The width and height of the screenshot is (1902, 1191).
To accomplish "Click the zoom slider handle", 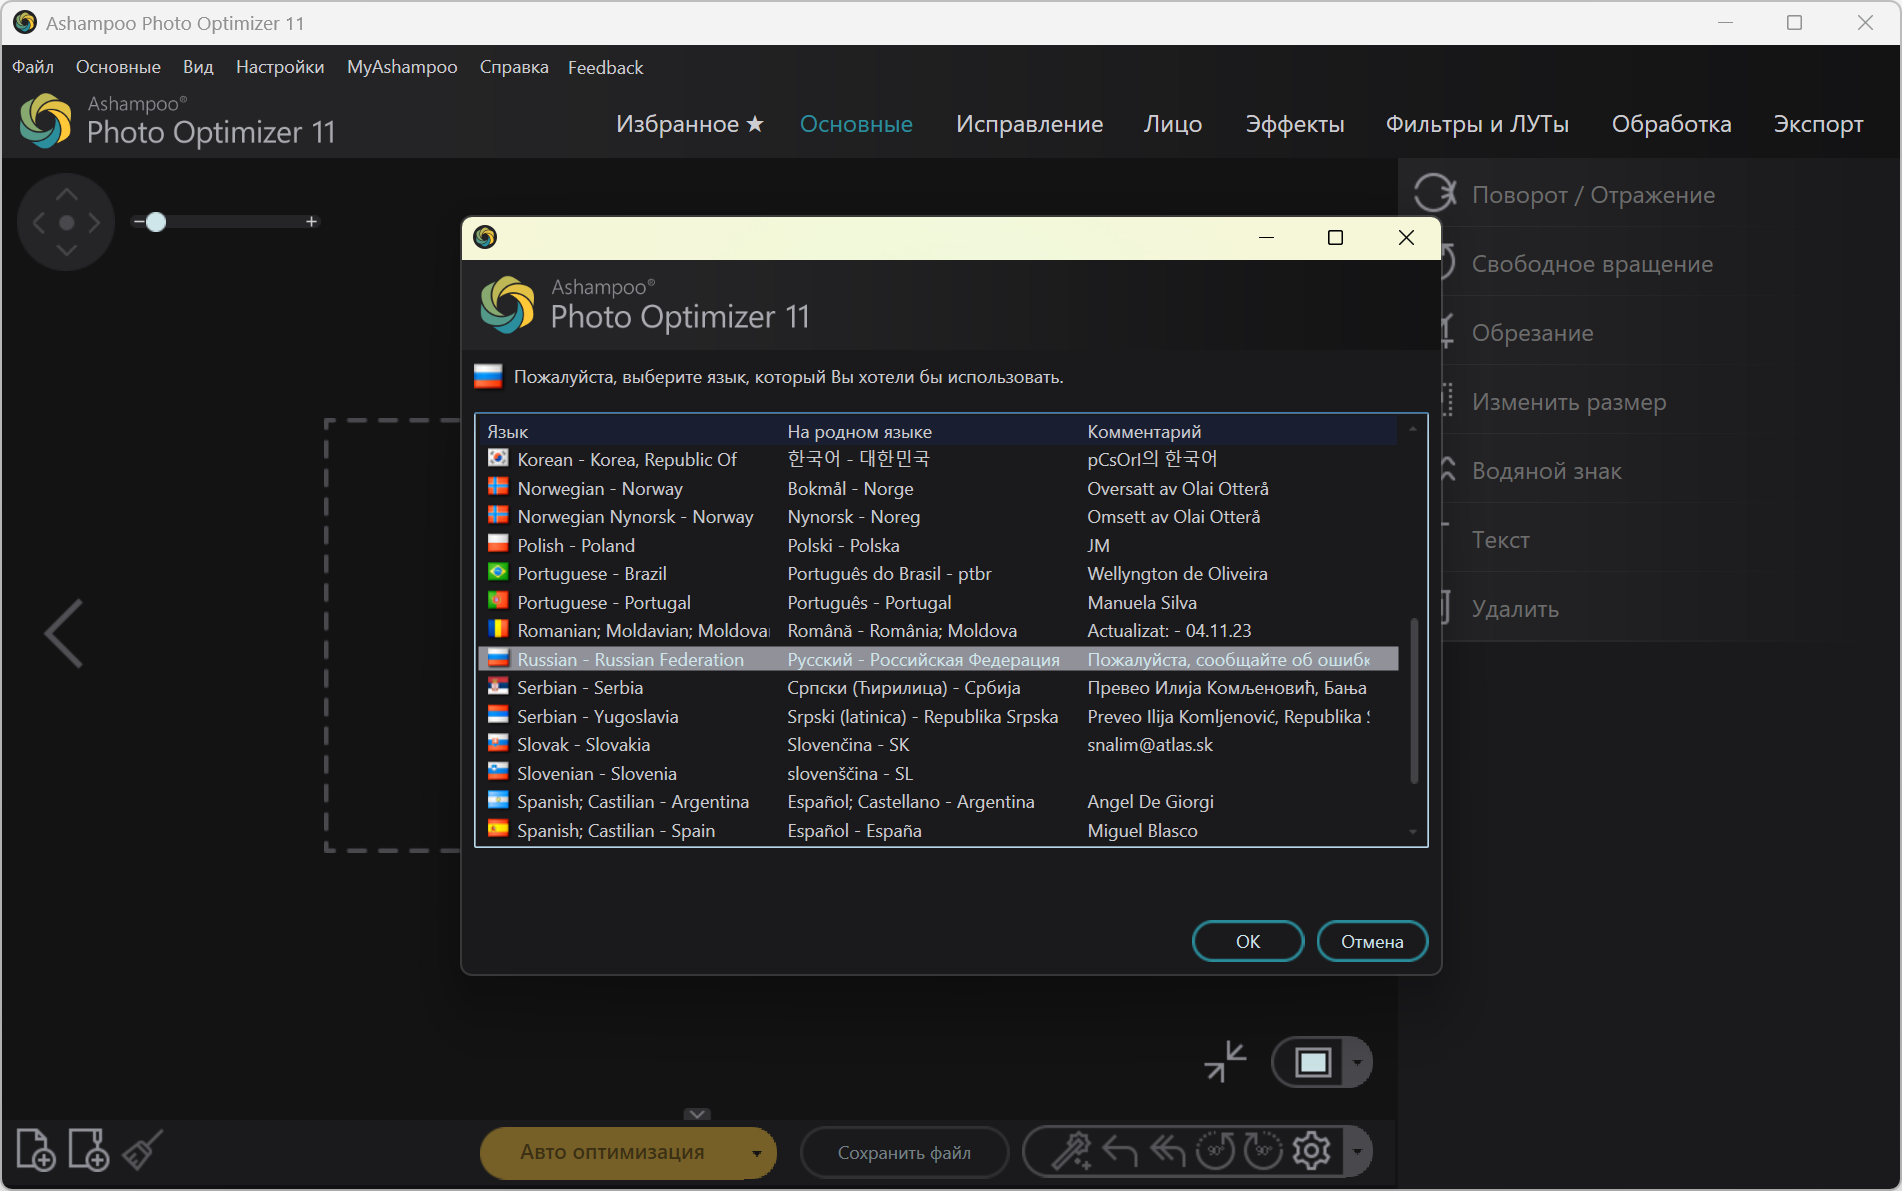I will (156, 222).
